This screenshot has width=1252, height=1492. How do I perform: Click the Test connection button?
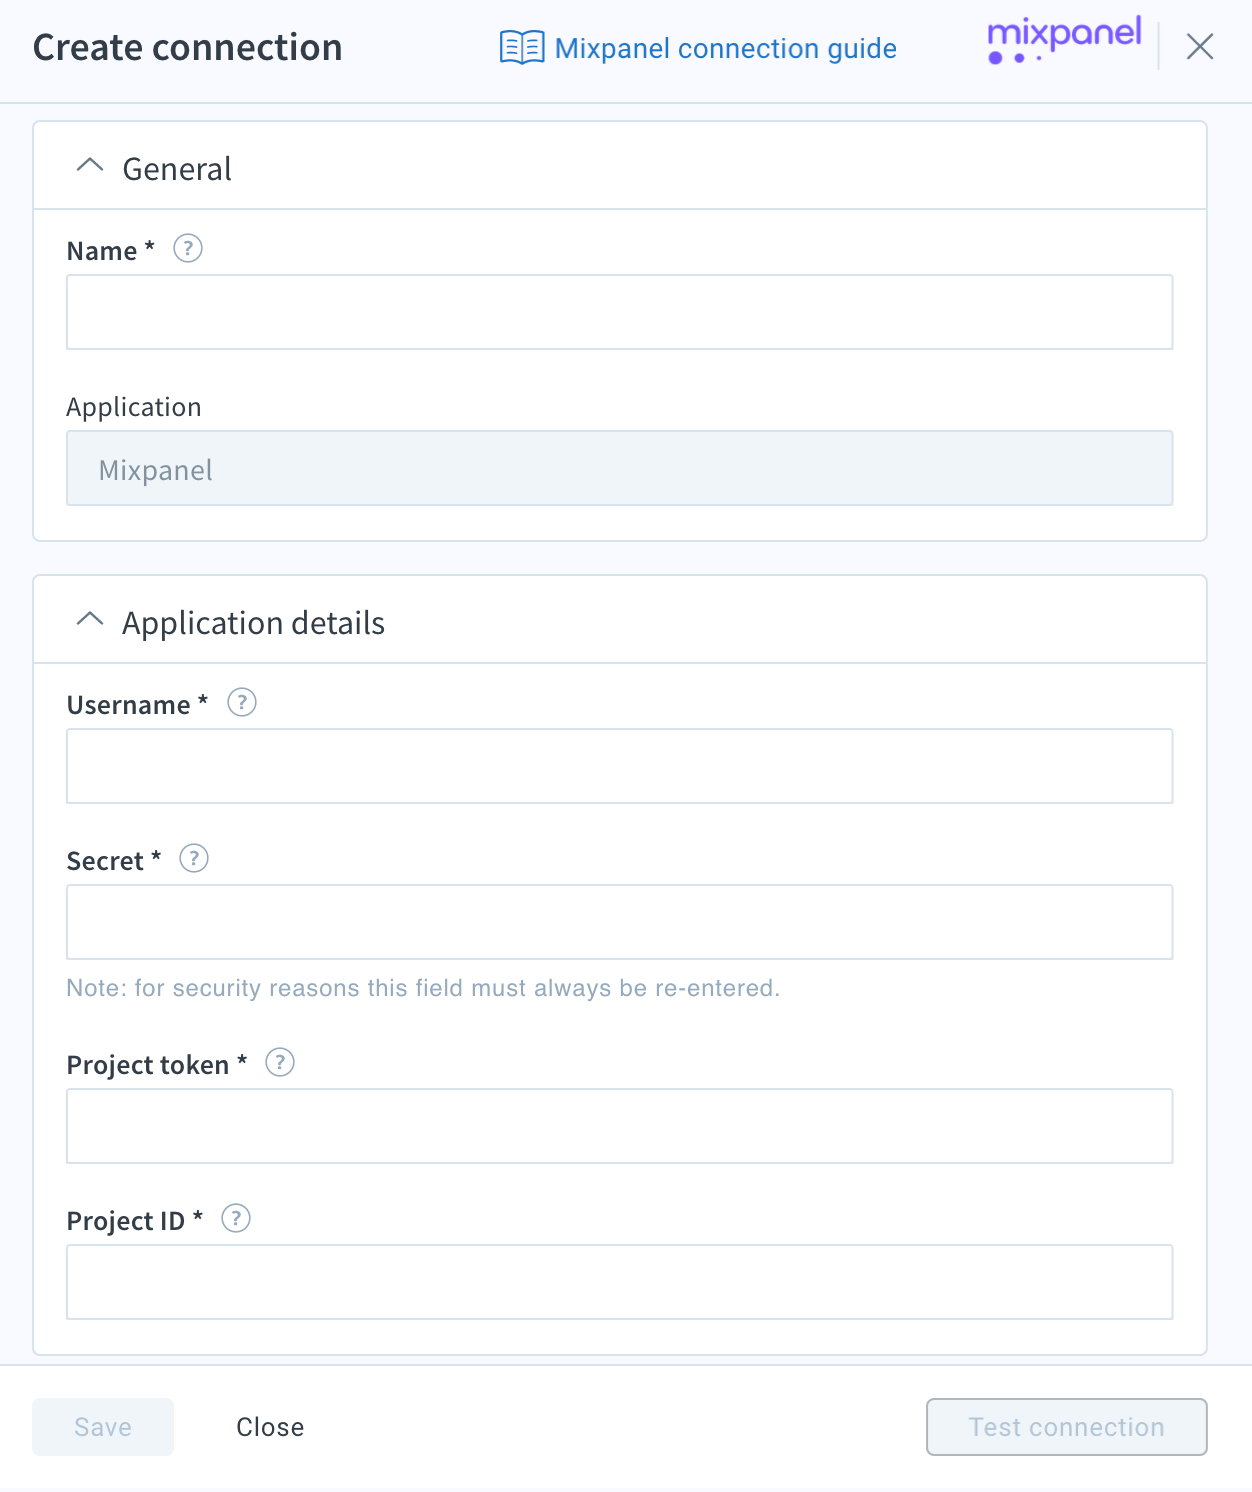click(x=1067, y=1427)
